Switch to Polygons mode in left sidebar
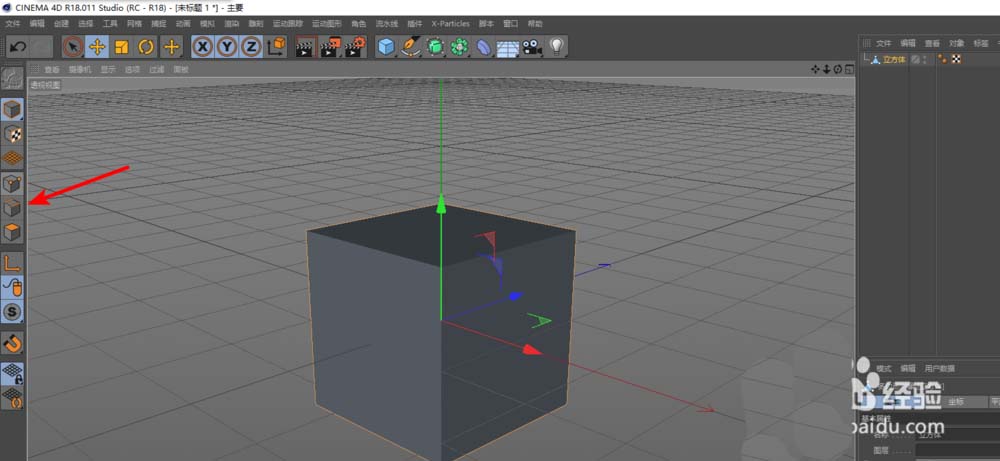 [13, 233]
